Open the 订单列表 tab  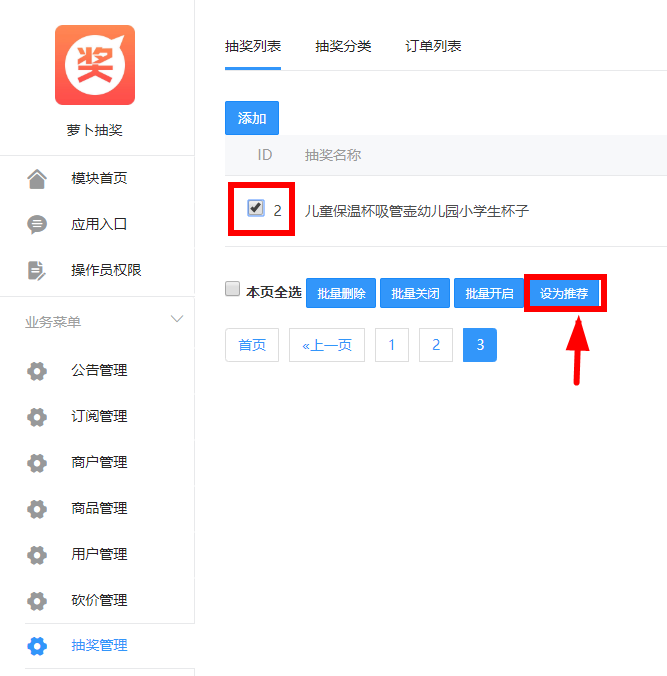pyautogui.click(x=433, y=47)
